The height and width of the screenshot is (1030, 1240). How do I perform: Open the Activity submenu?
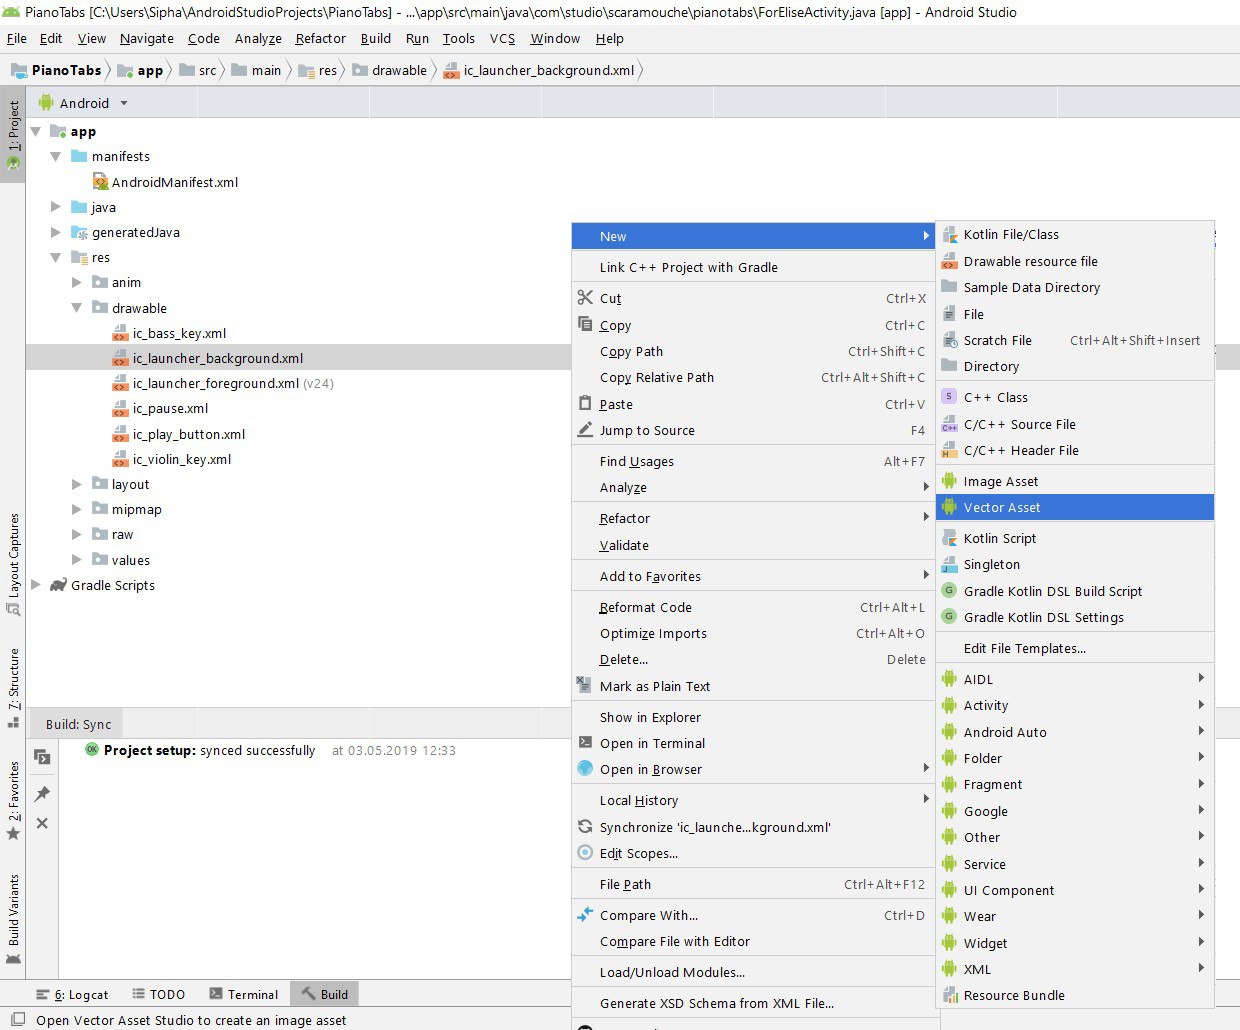(x=1075, y=705)
